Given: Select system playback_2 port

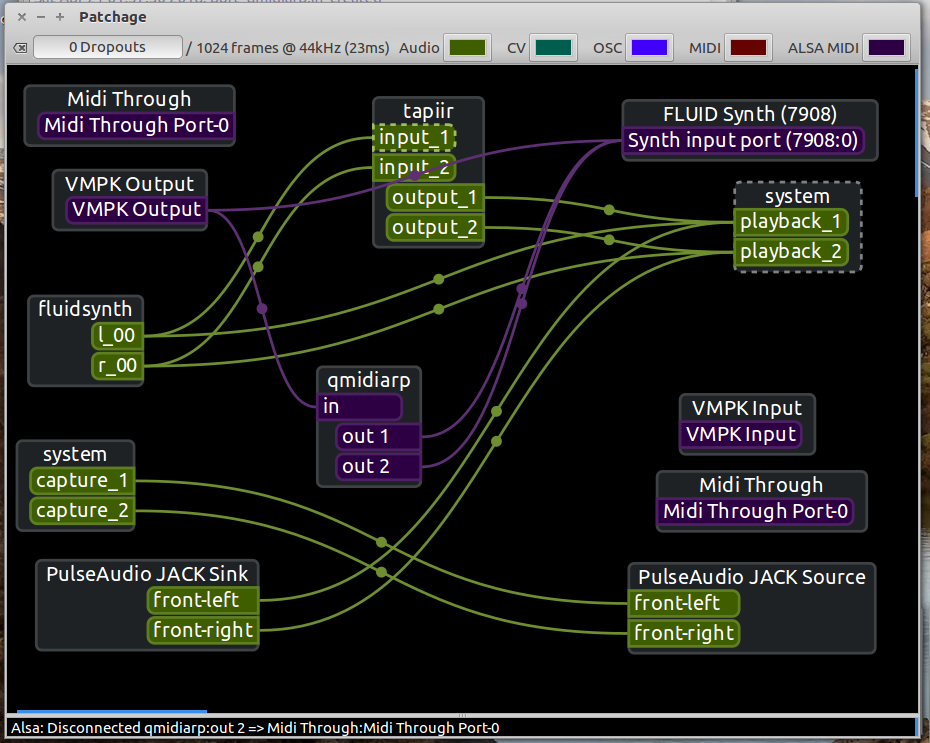Looking at the screenshot, I should [x=791, y=252].
